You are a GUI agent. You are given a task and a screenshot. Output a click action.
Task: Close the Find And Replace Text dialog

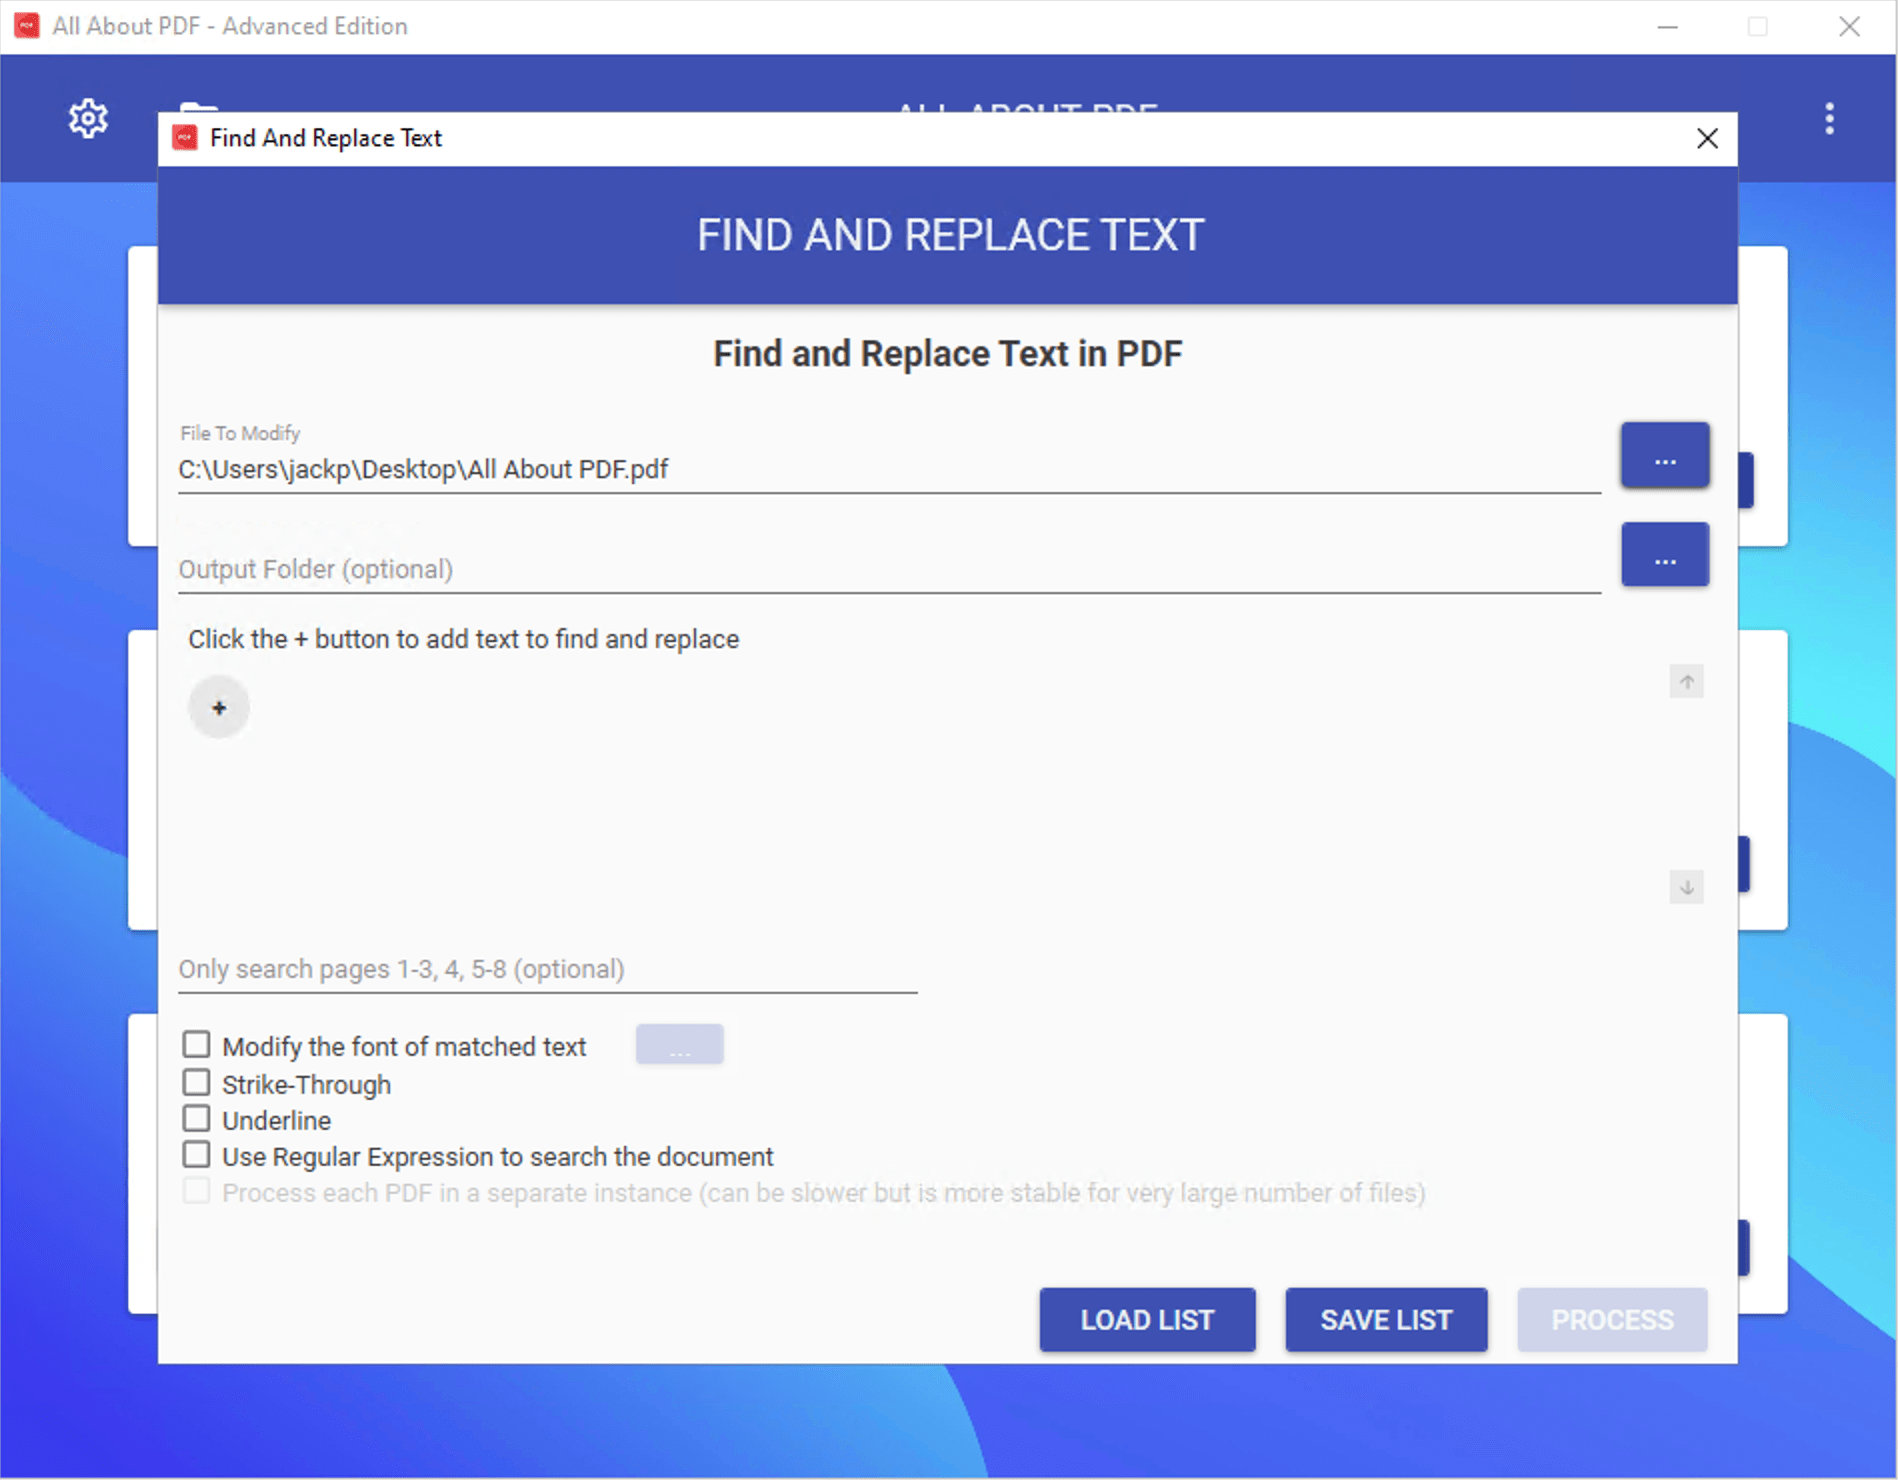click(x=1706, y=139)
